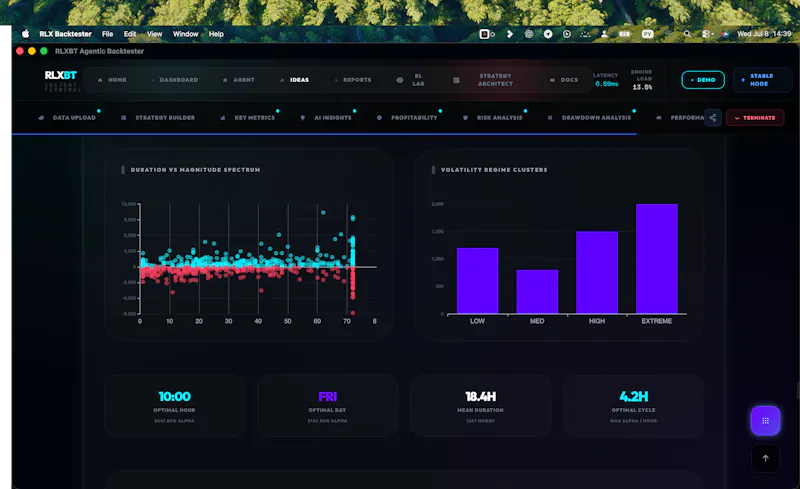Click the menu bar date and time
The image size is (800, 489).
[764, 34]
